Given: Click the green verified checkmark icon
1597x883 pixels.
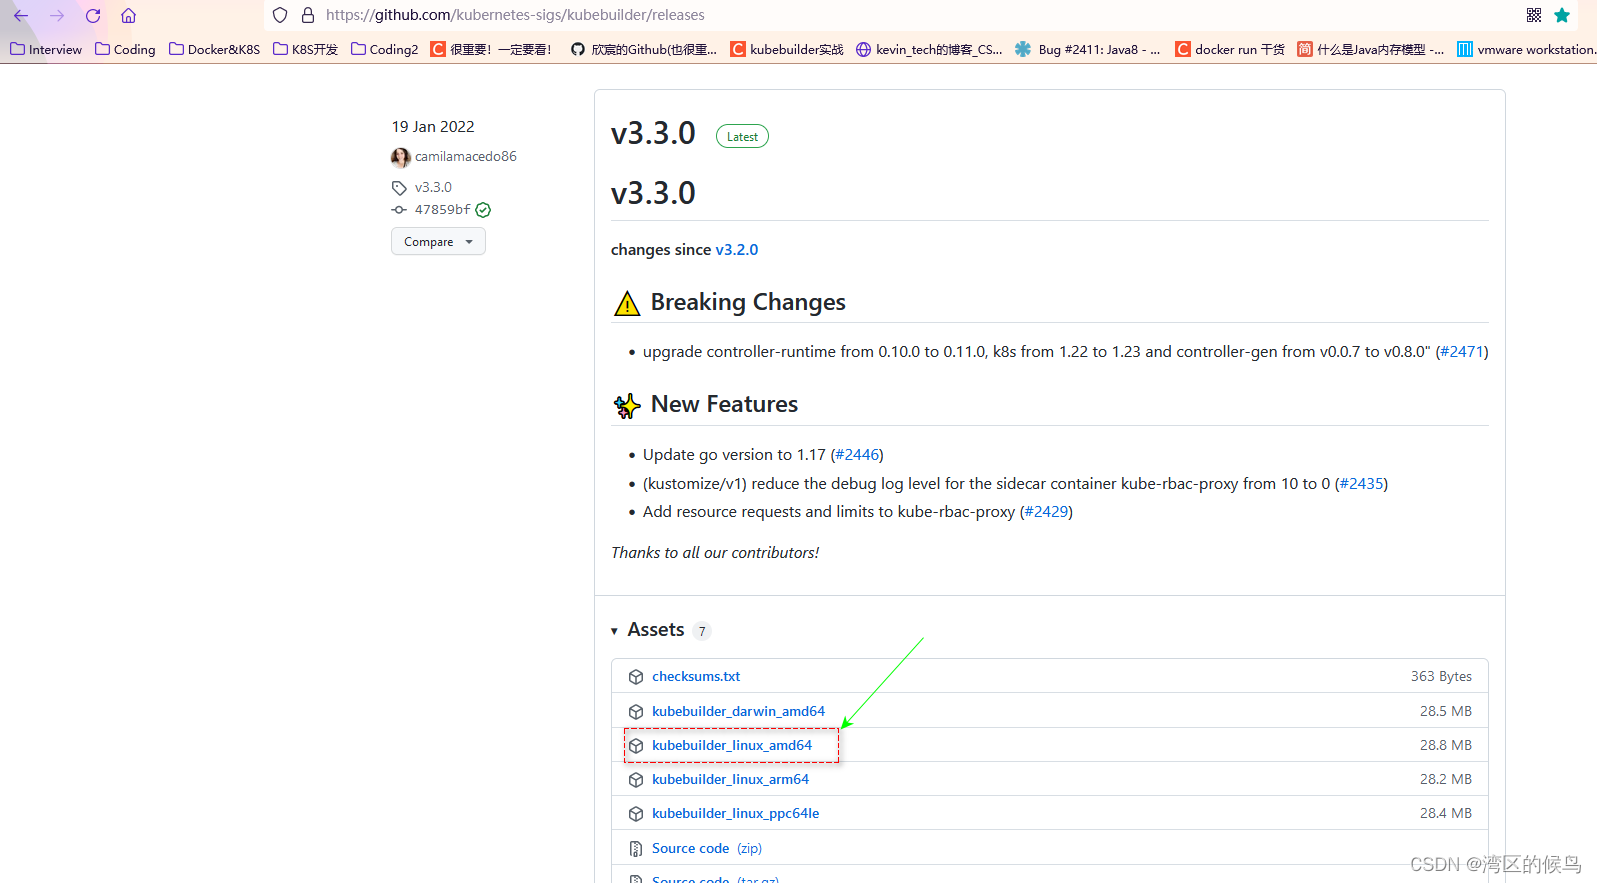Looking at the screenshot, I should pyautogui.click(x=483, y=210).
